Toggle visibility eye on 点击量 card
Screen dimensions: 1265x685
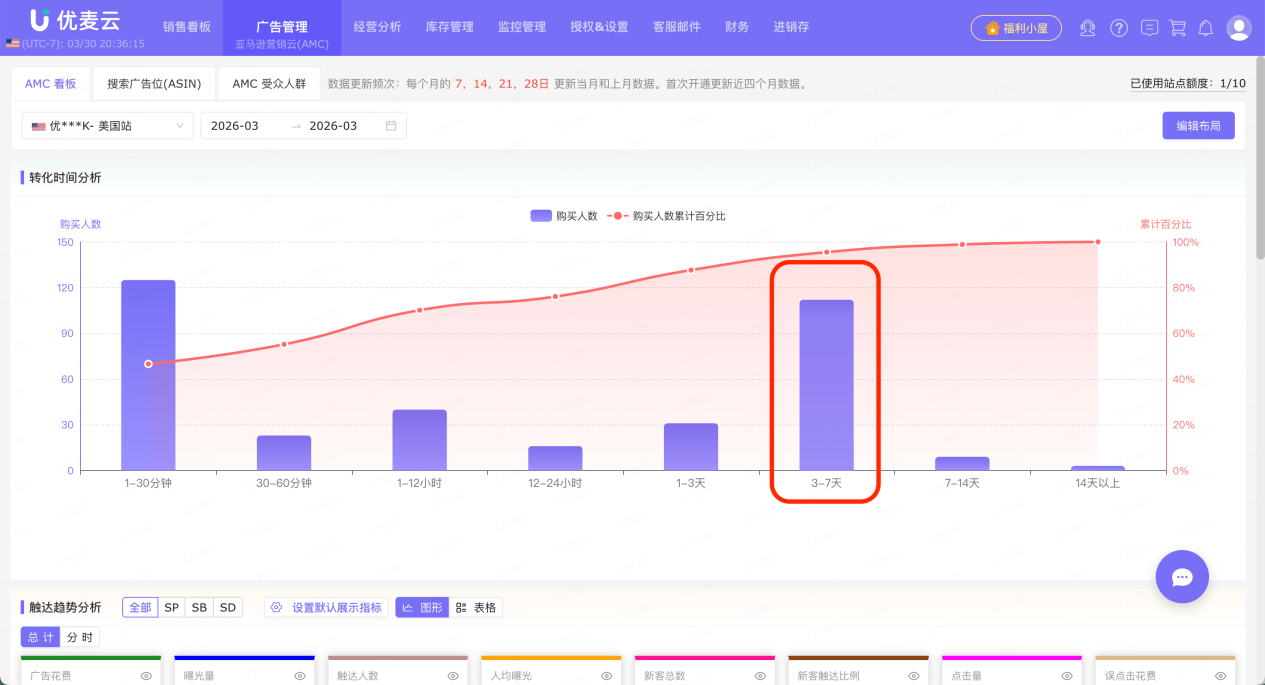coord(1067,676)
